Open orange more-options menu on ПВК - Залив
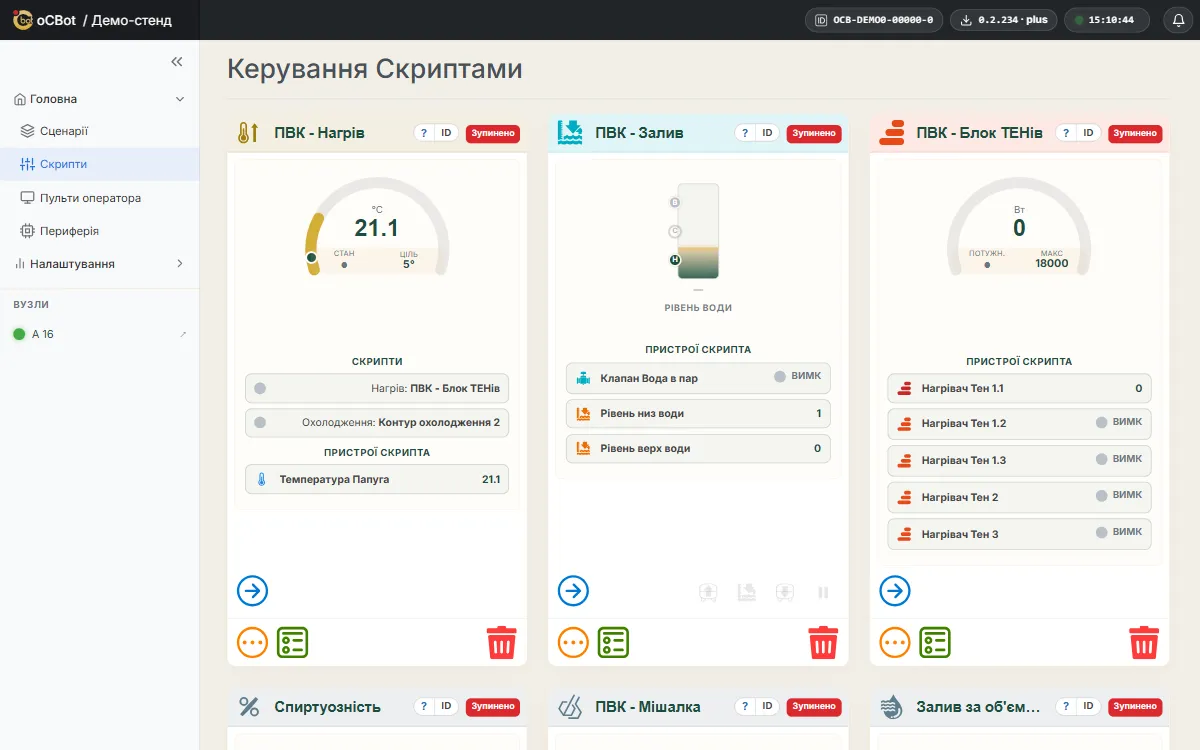Image resolution: width=1200 pixels, height=750 pixels. (574, 642)
